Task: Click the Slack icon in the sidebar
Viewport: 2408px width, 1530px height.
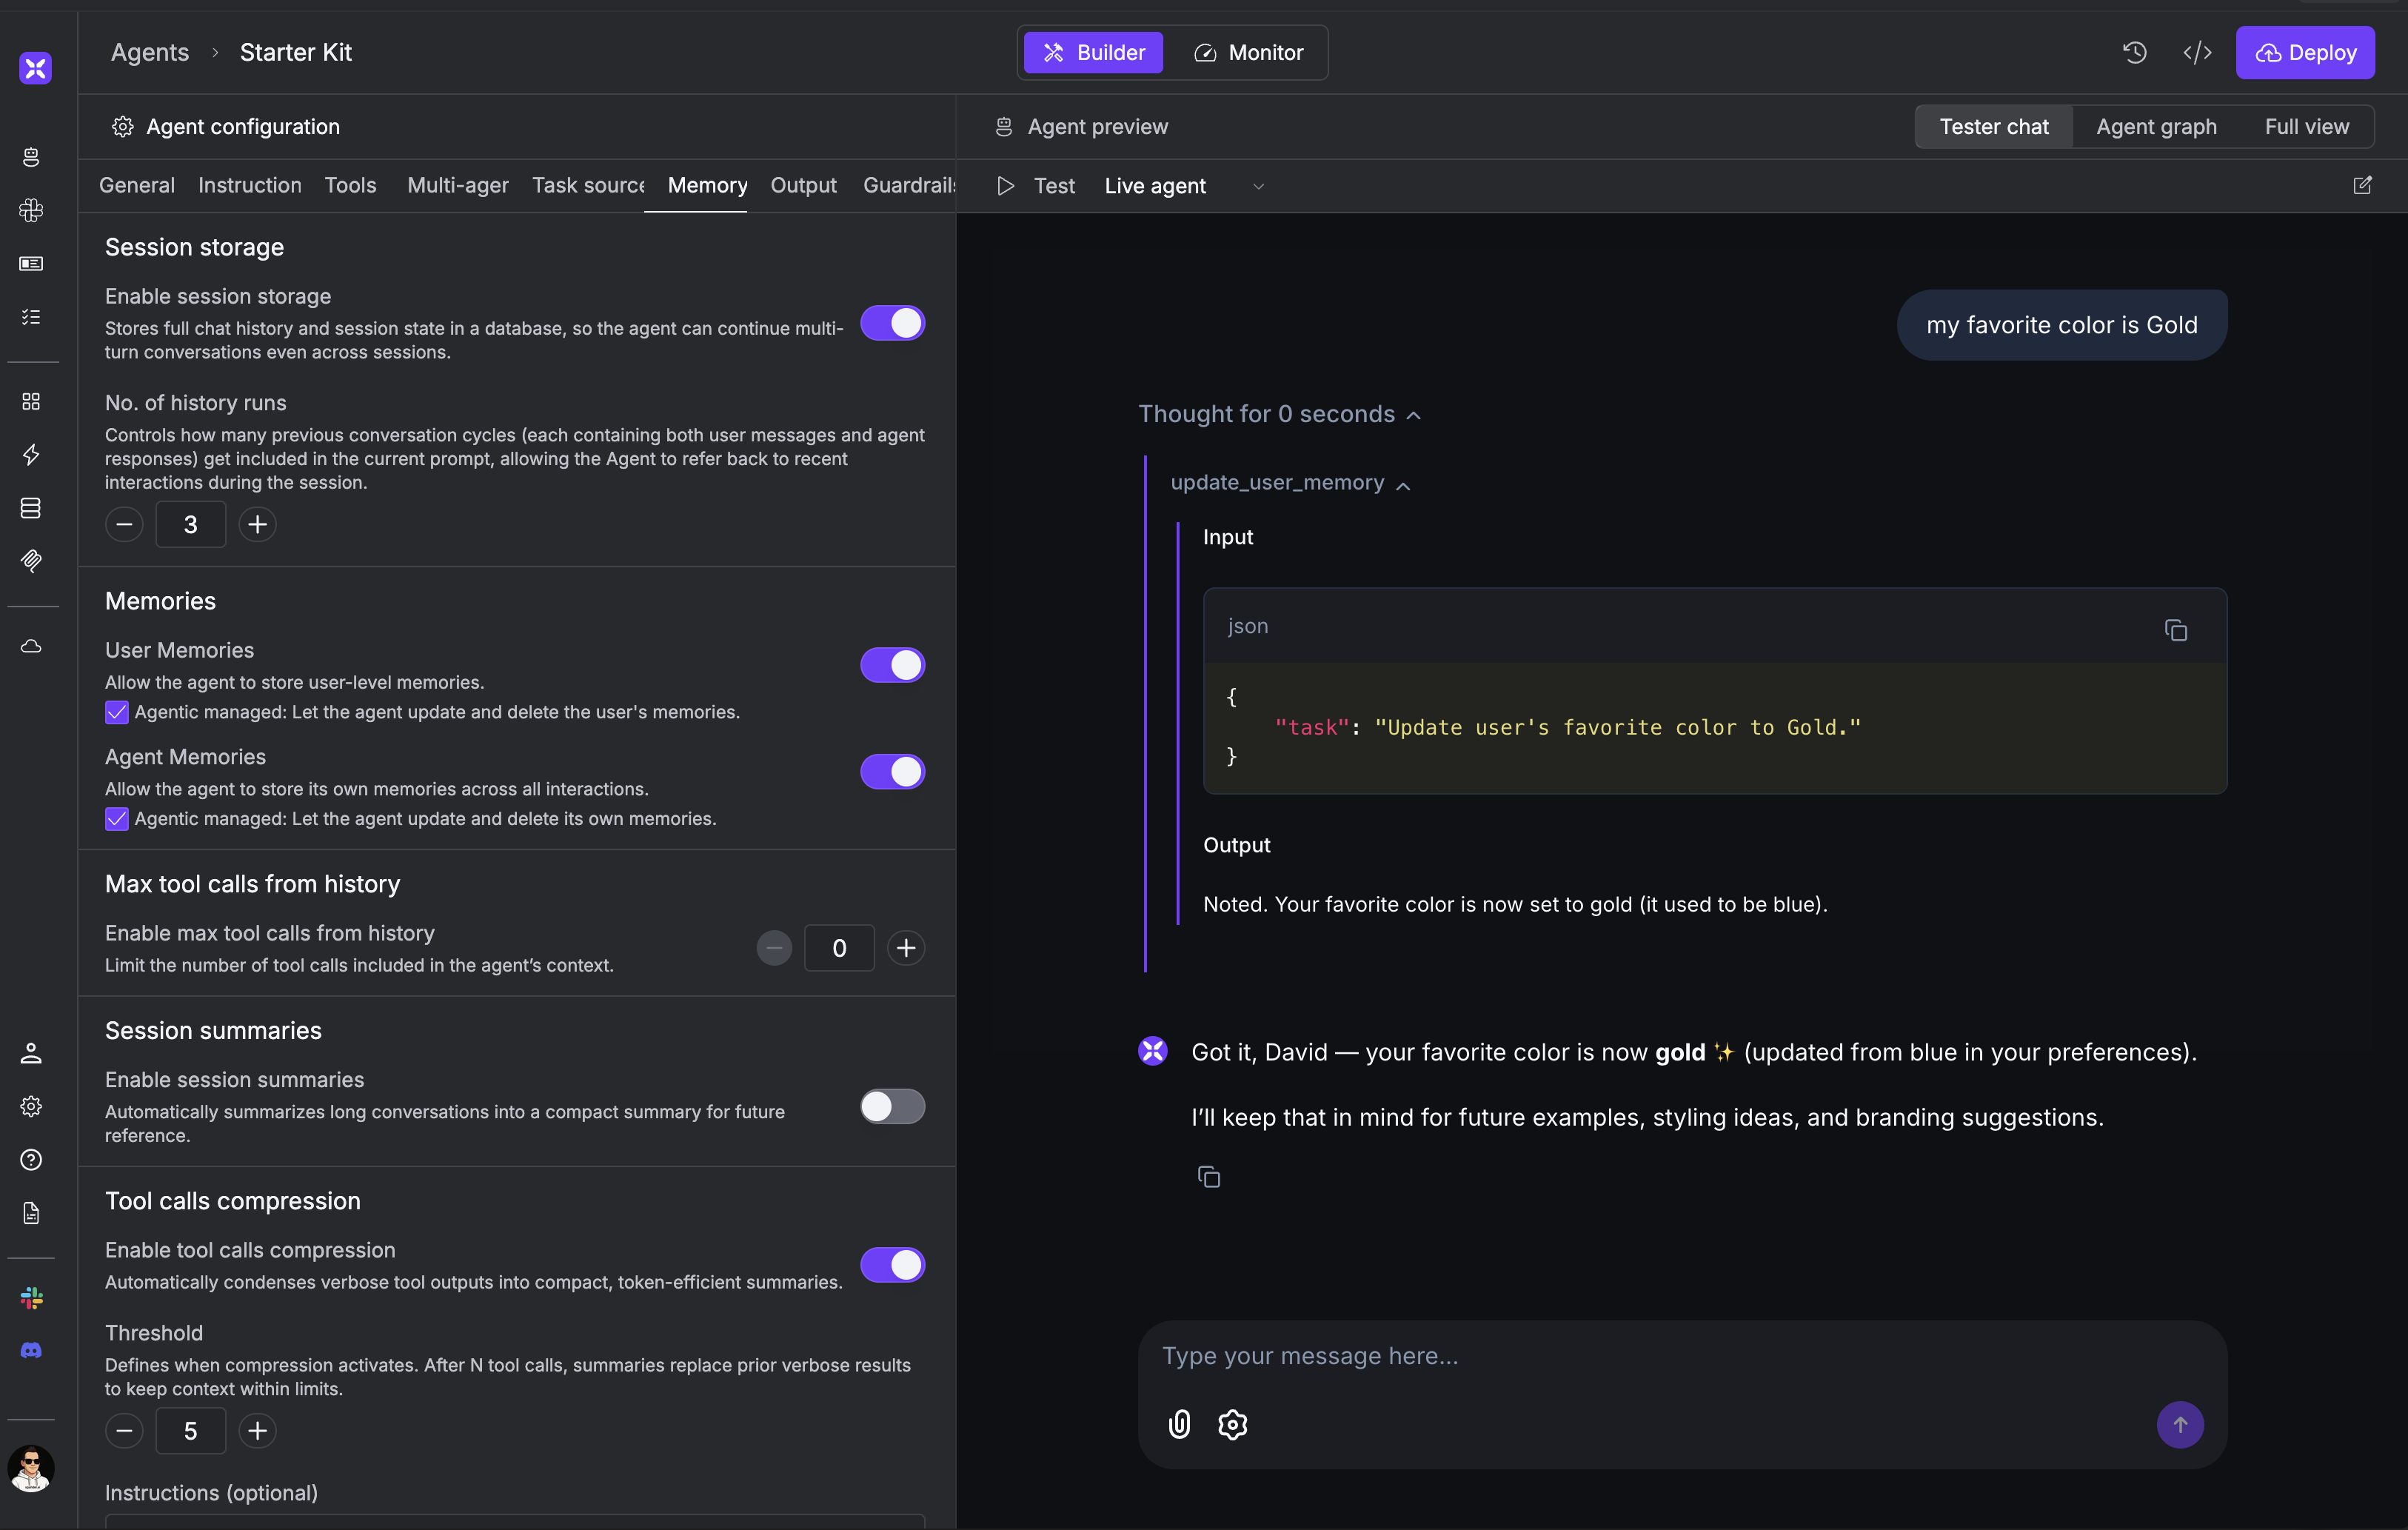Action: (31, 1298)
